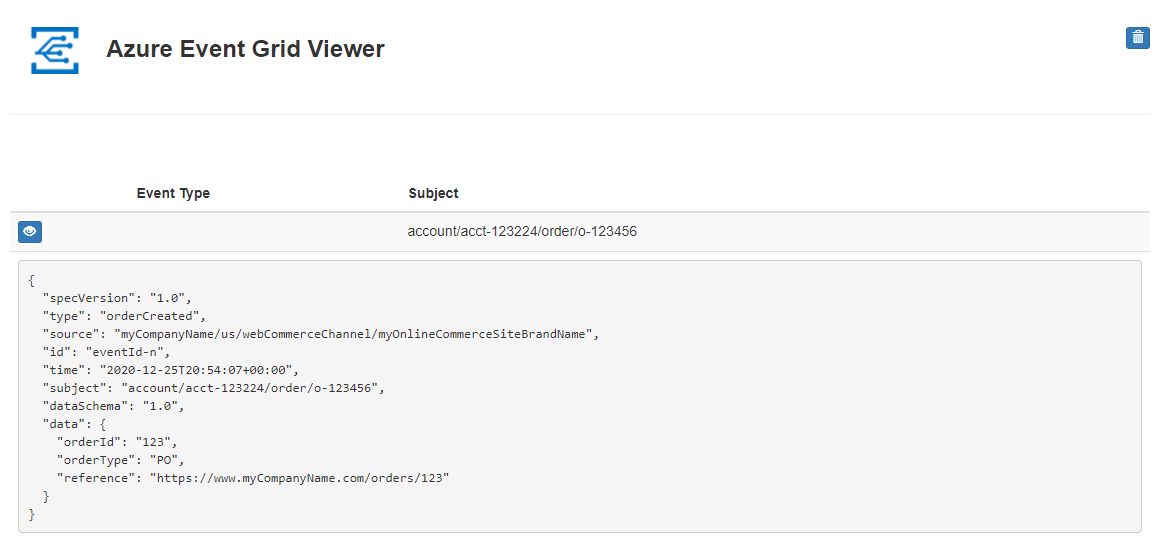The width and height of the screenshot is (1158, 542).
Task: Click the Azure Event Grid logo icon
Action: click(55, 50)
